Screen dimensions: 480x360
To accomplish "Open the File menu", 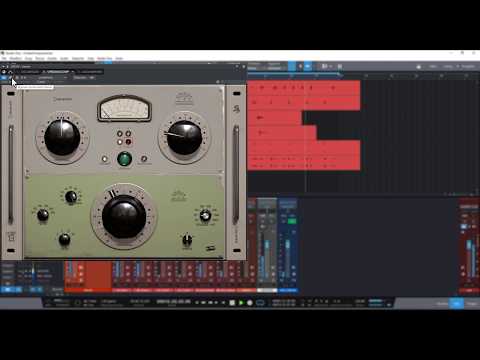I will [x=4, y=58].
